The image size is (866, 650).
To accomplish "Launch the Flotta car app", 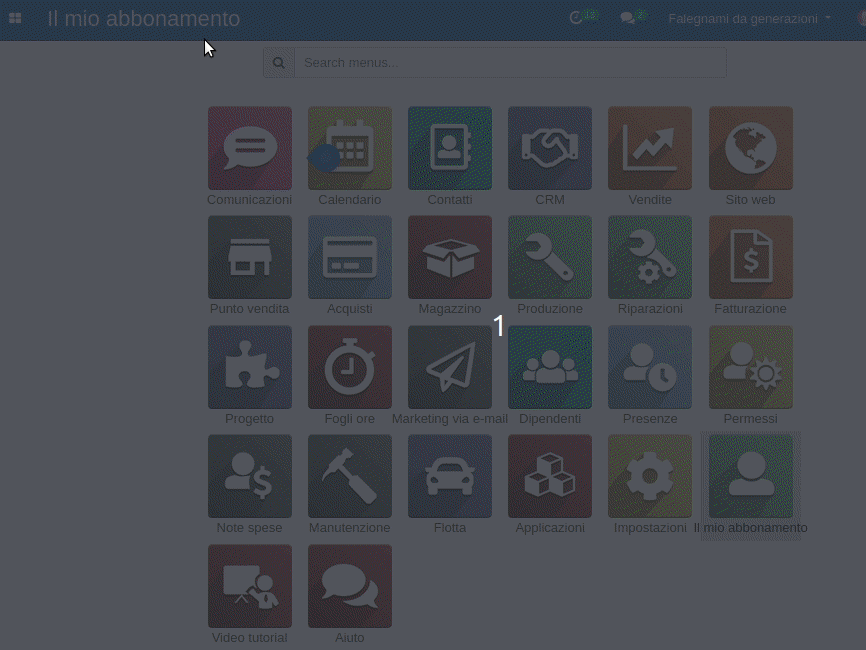I will click(x=450, y=476).
